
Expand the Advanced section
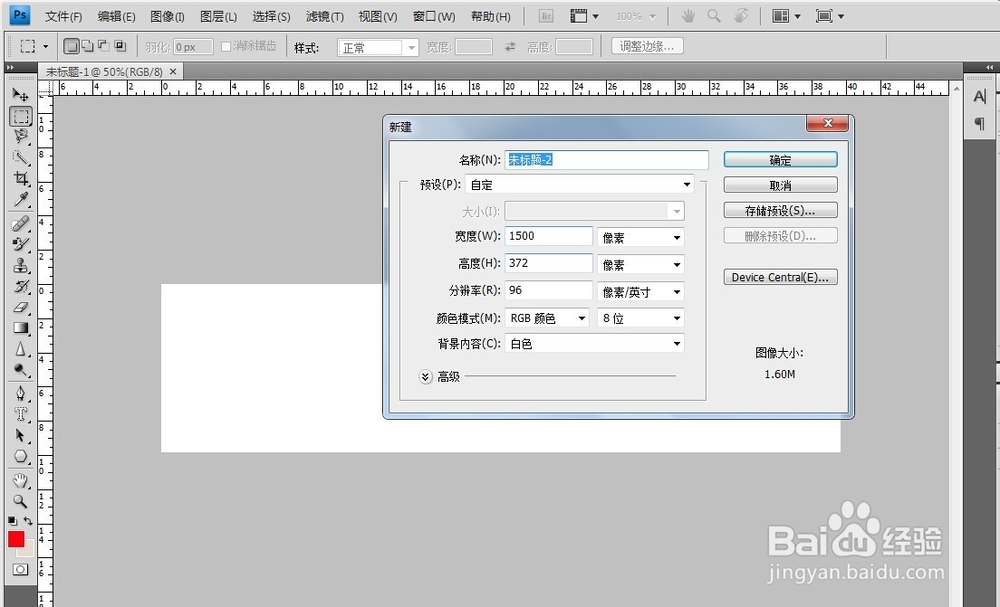tap(425, 377)
